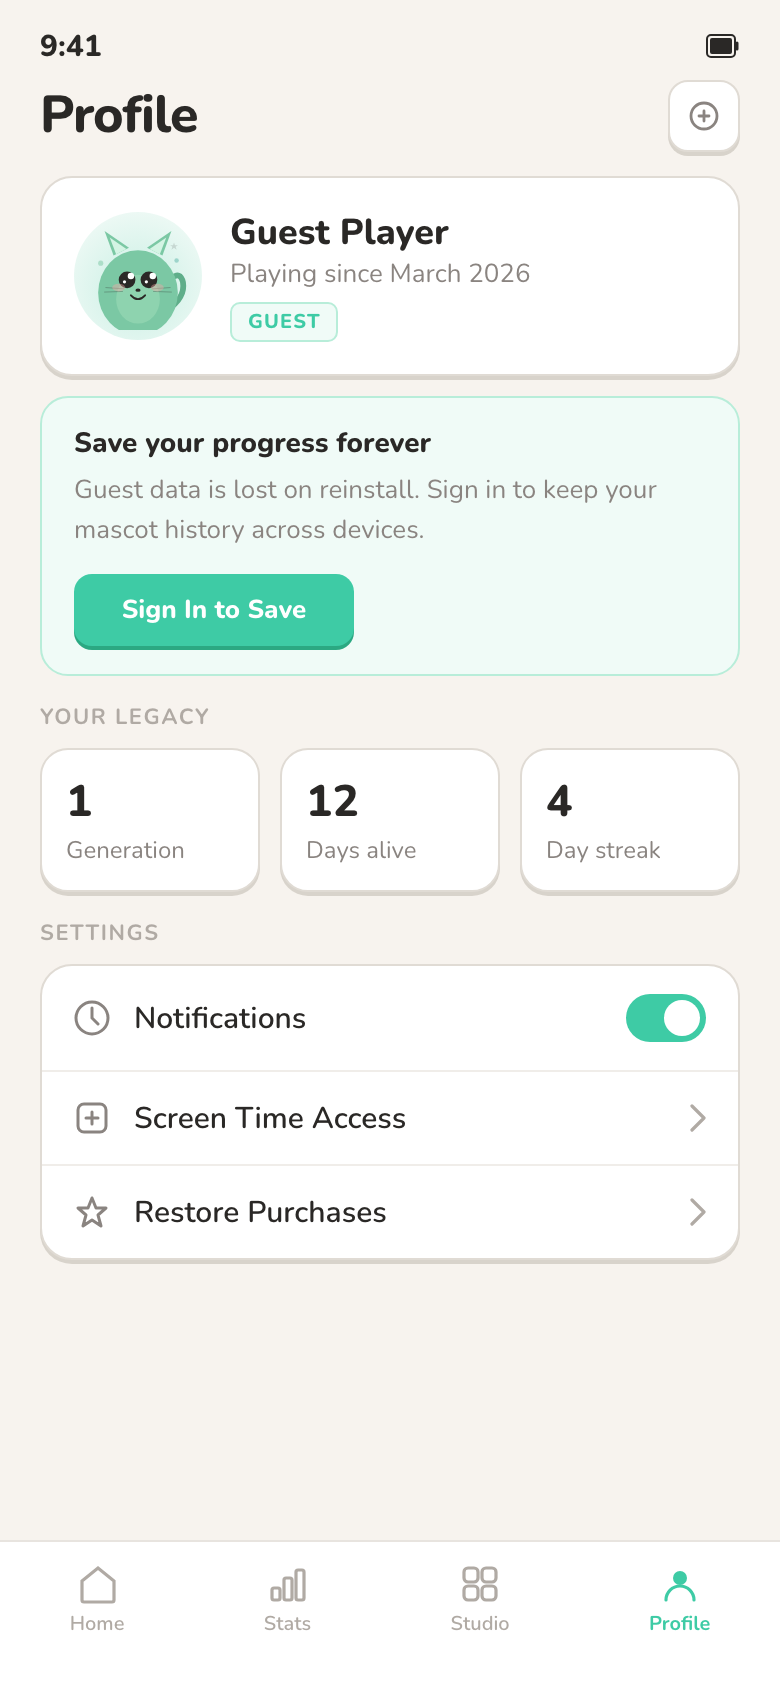Open the Stats bar chart icon

(x=288, y=1586)
